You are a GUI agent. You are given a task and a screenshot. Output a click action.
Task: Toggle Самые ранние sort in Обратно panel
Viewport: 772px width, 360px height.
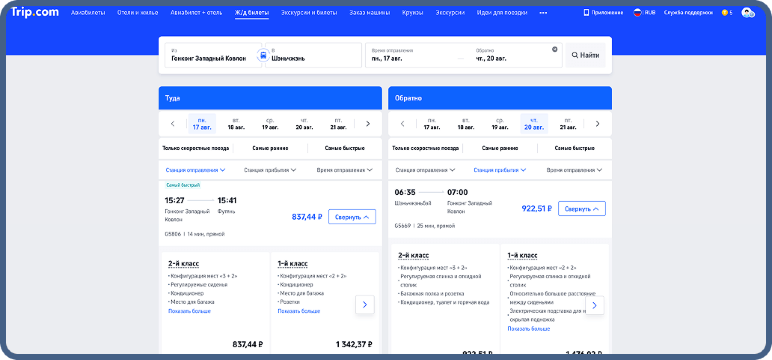pyautogui.click(x=500, y=148)
